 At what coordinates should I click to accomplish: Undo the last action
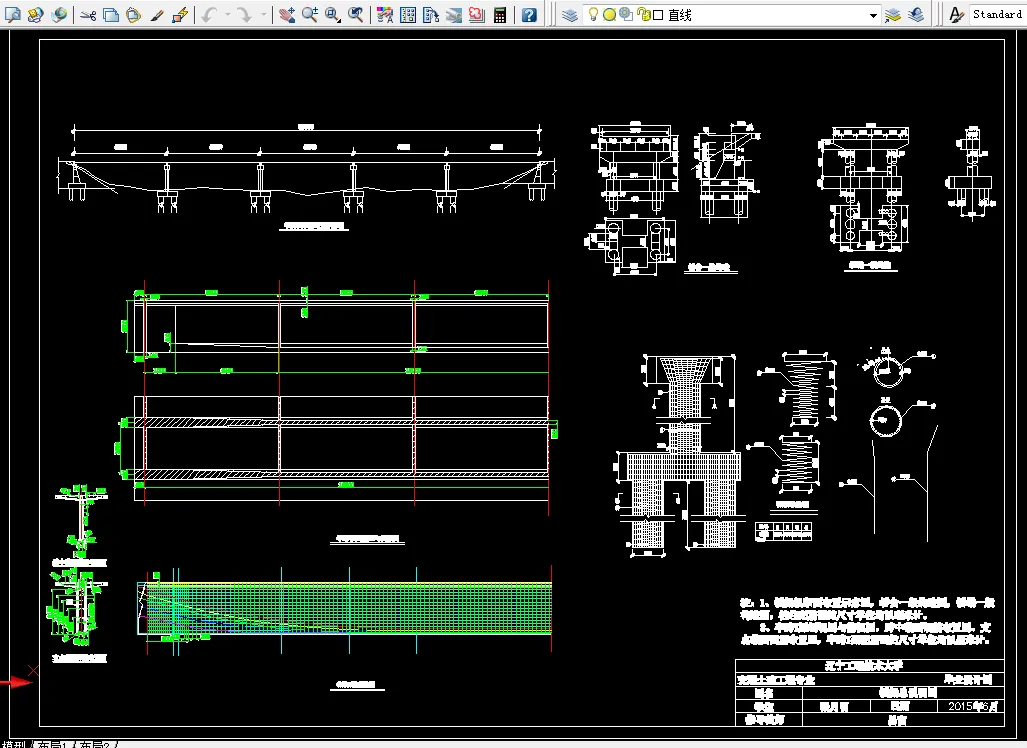(209, 14)
